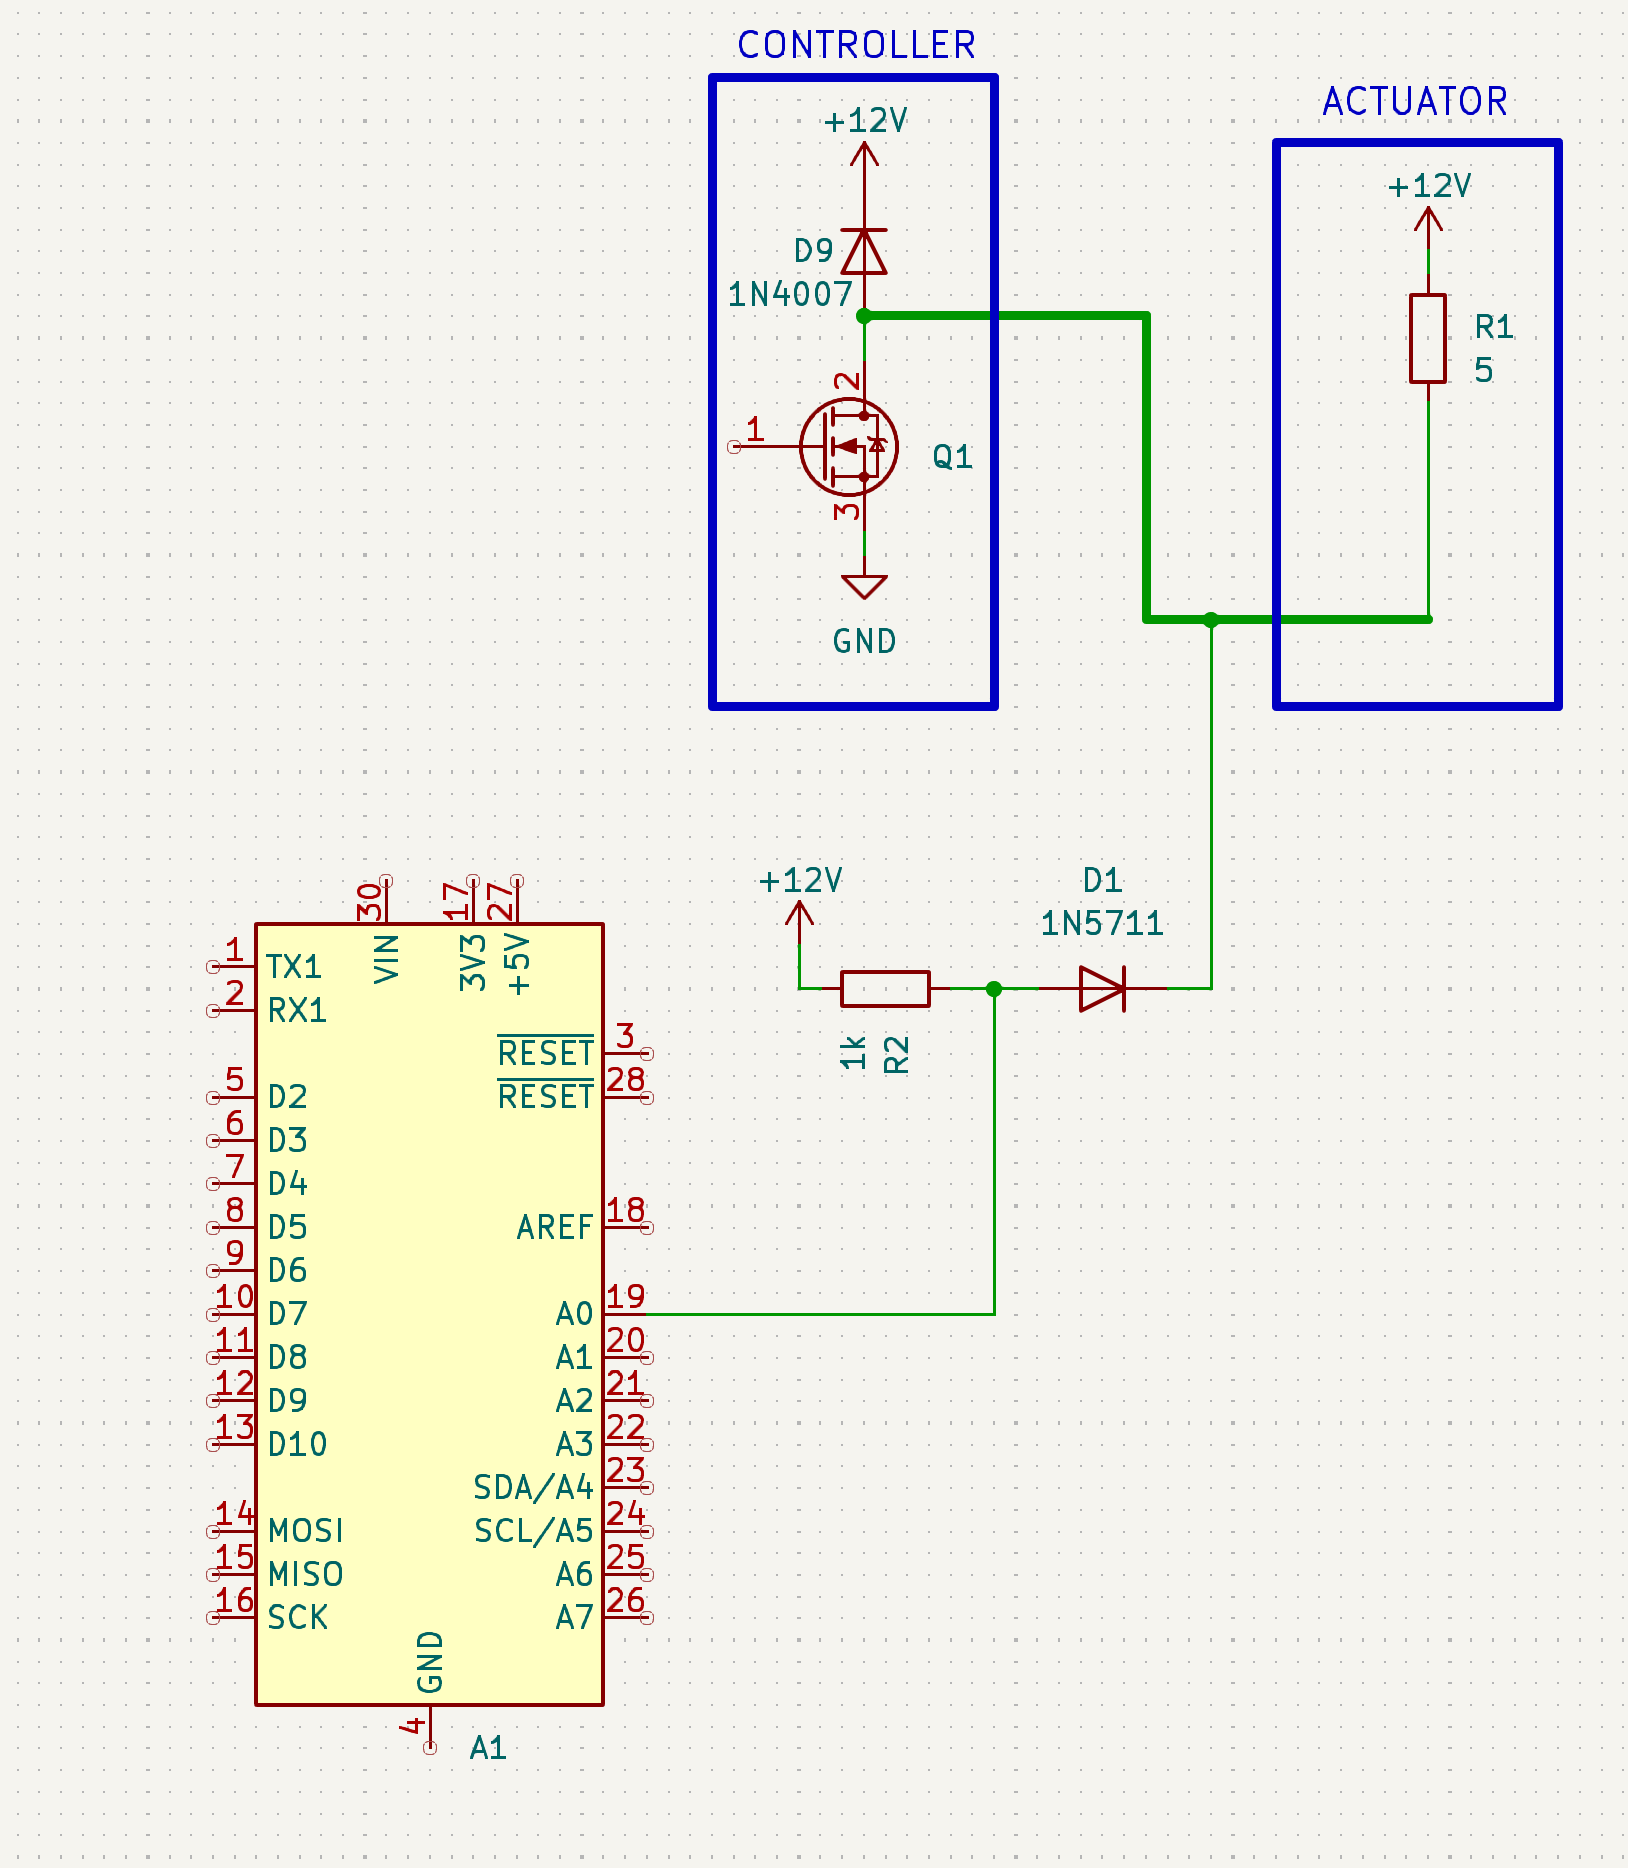This screenshot has width=1628, height=1868.
Task: Click the RX1 pin 2 endpoint
Action: click(213, 1011)
